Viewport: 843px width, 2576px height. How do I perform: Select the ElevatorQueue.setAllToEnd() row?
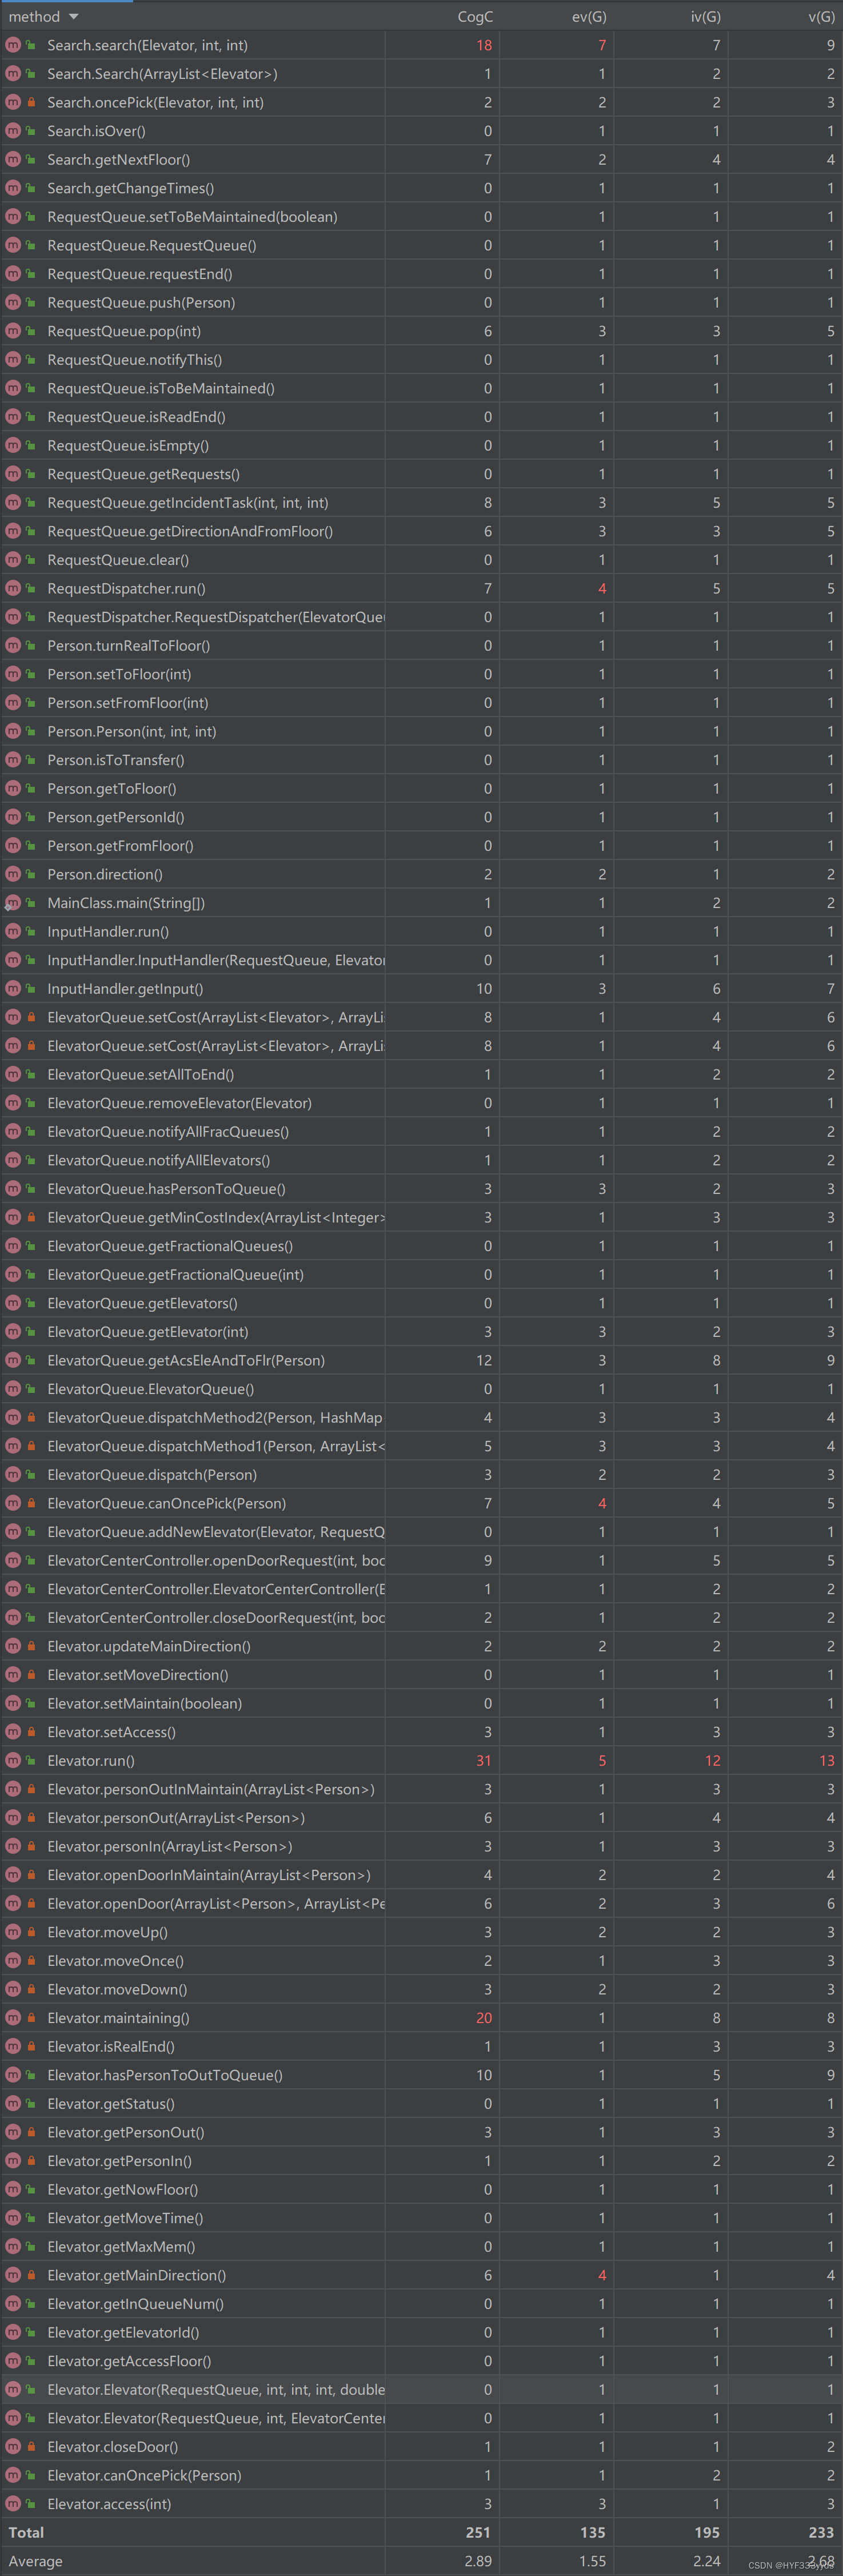(421, 1074)
